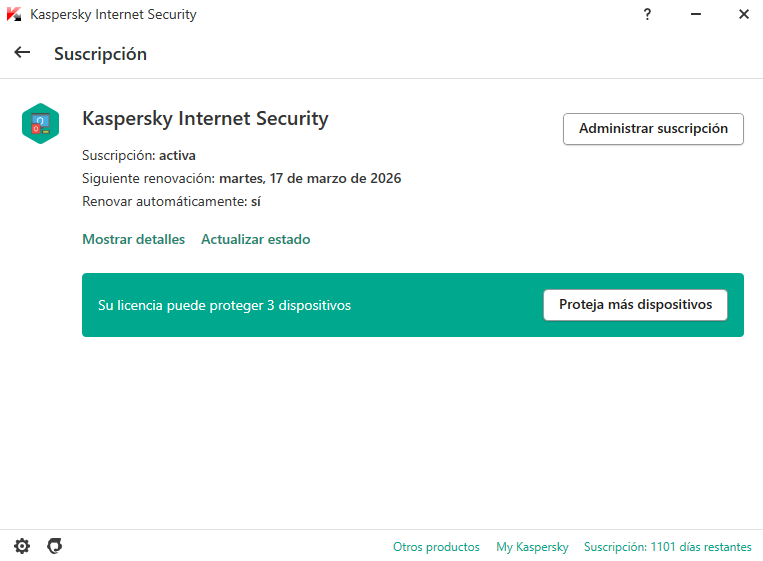Minimize the Kaspersky window
The image size is (763, 561).
[696, 14]
